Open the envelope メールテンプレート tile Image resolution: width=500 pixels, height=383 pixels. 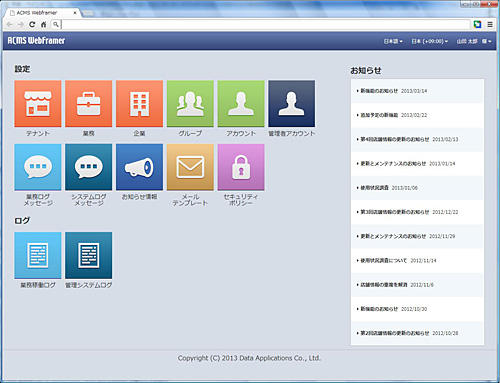(190, 167)
